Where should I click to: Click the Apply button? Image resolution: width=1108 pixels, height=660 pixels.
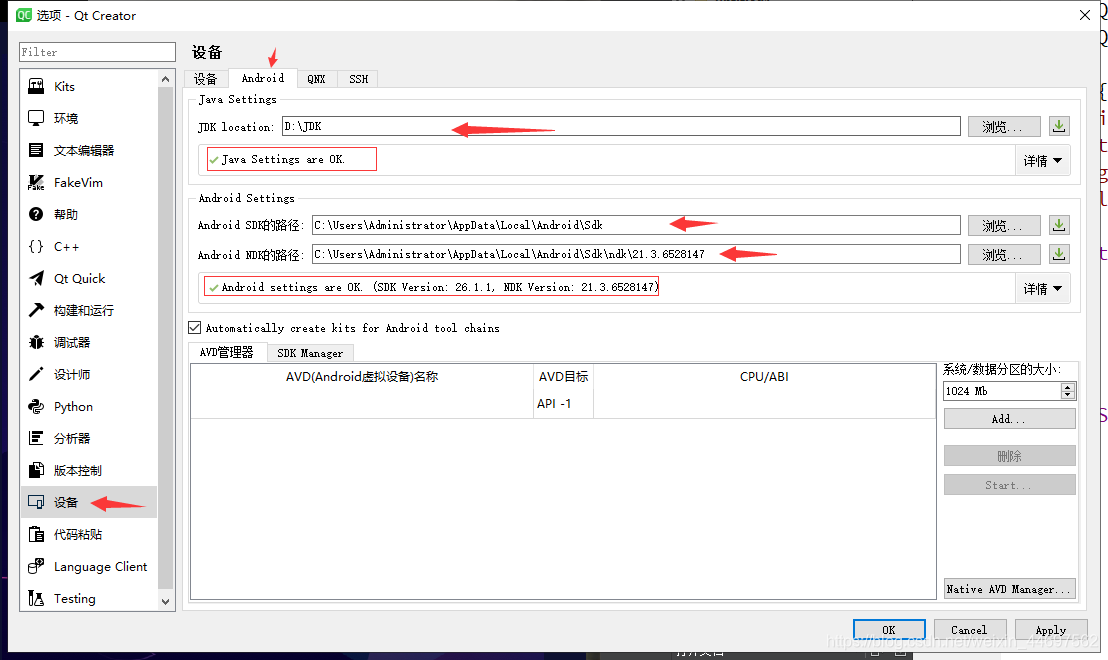pos(1051,630)
